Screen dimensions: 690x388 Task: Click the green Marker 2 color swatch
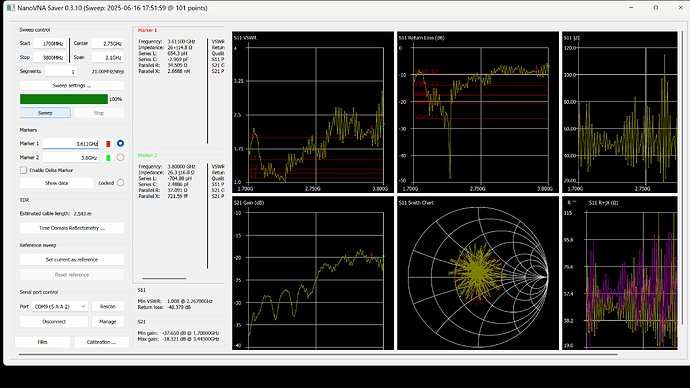point(108,158)
